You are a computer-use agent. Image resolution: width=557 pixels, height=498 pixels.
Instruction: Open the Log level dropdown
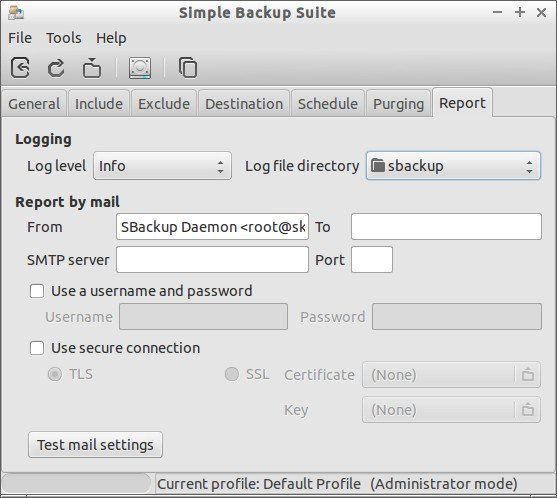[x=162, y=166]
